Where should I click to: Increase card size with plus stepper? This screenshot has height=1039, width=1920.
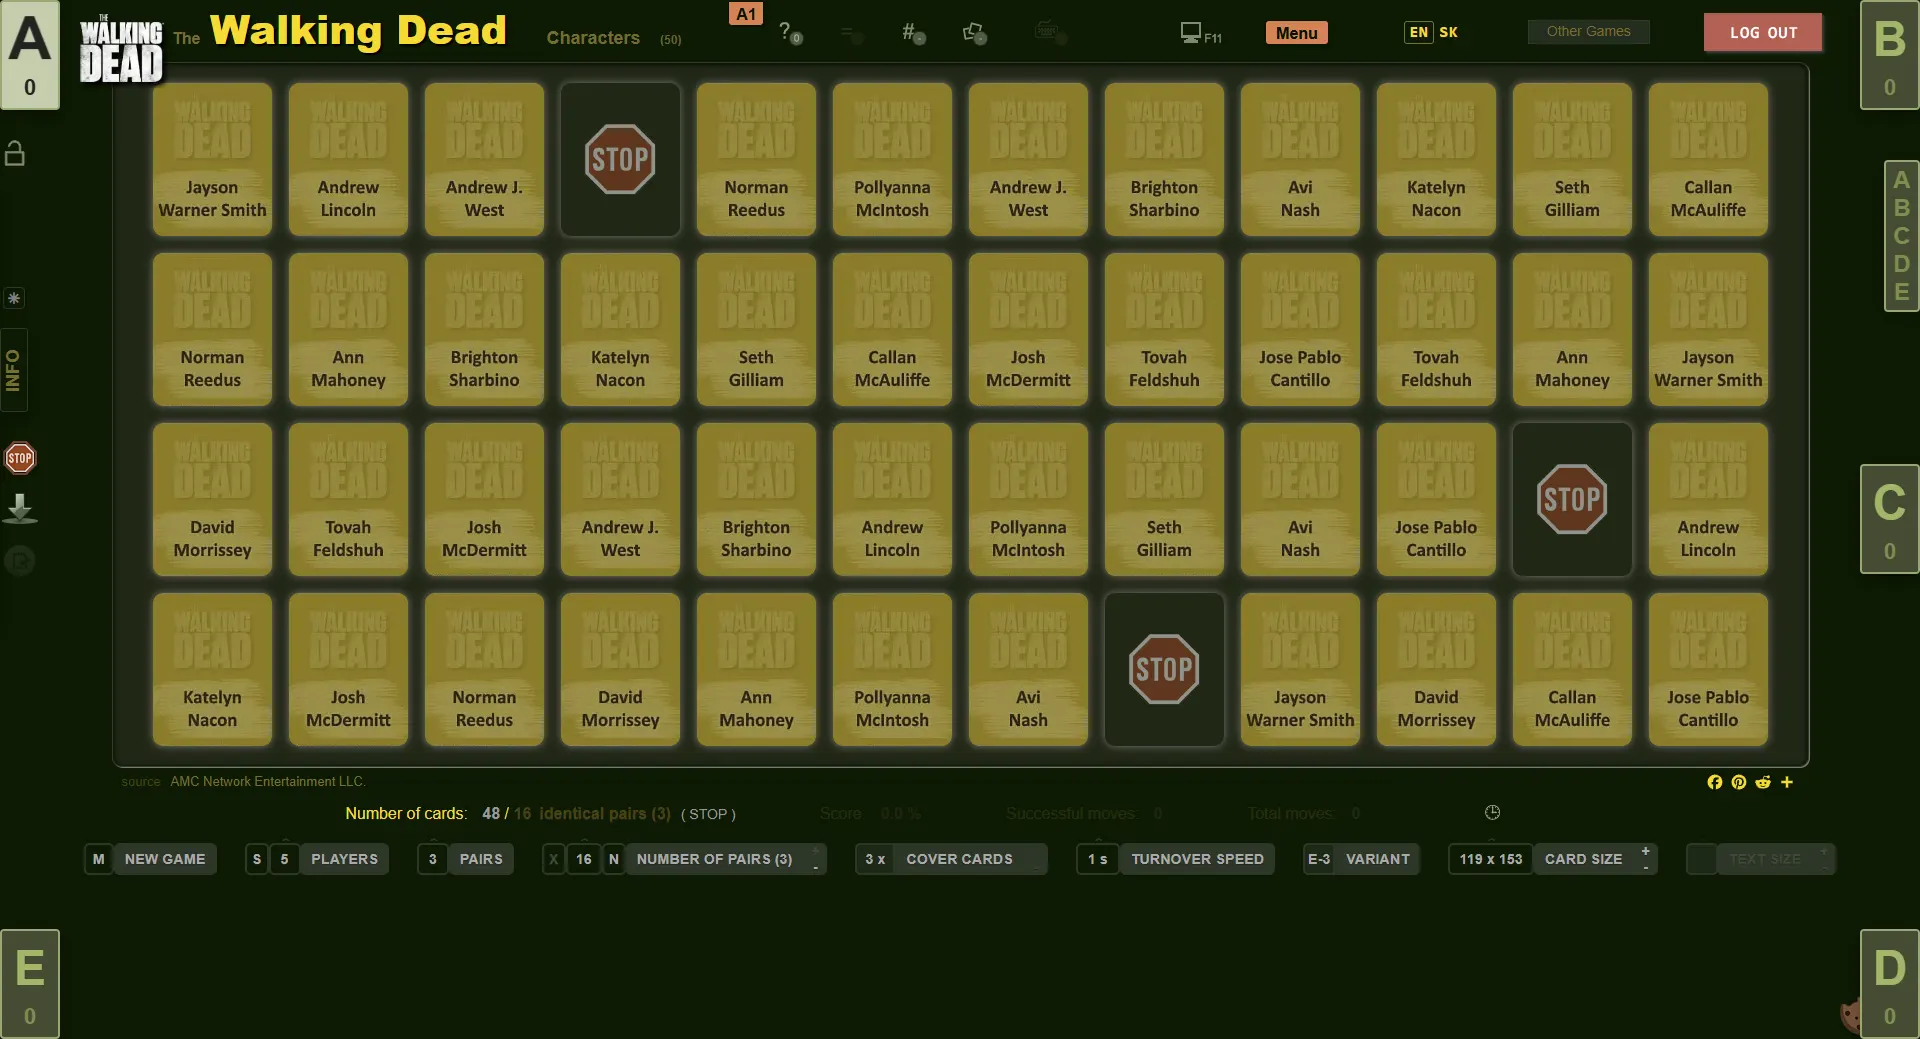coord(1645,851)
